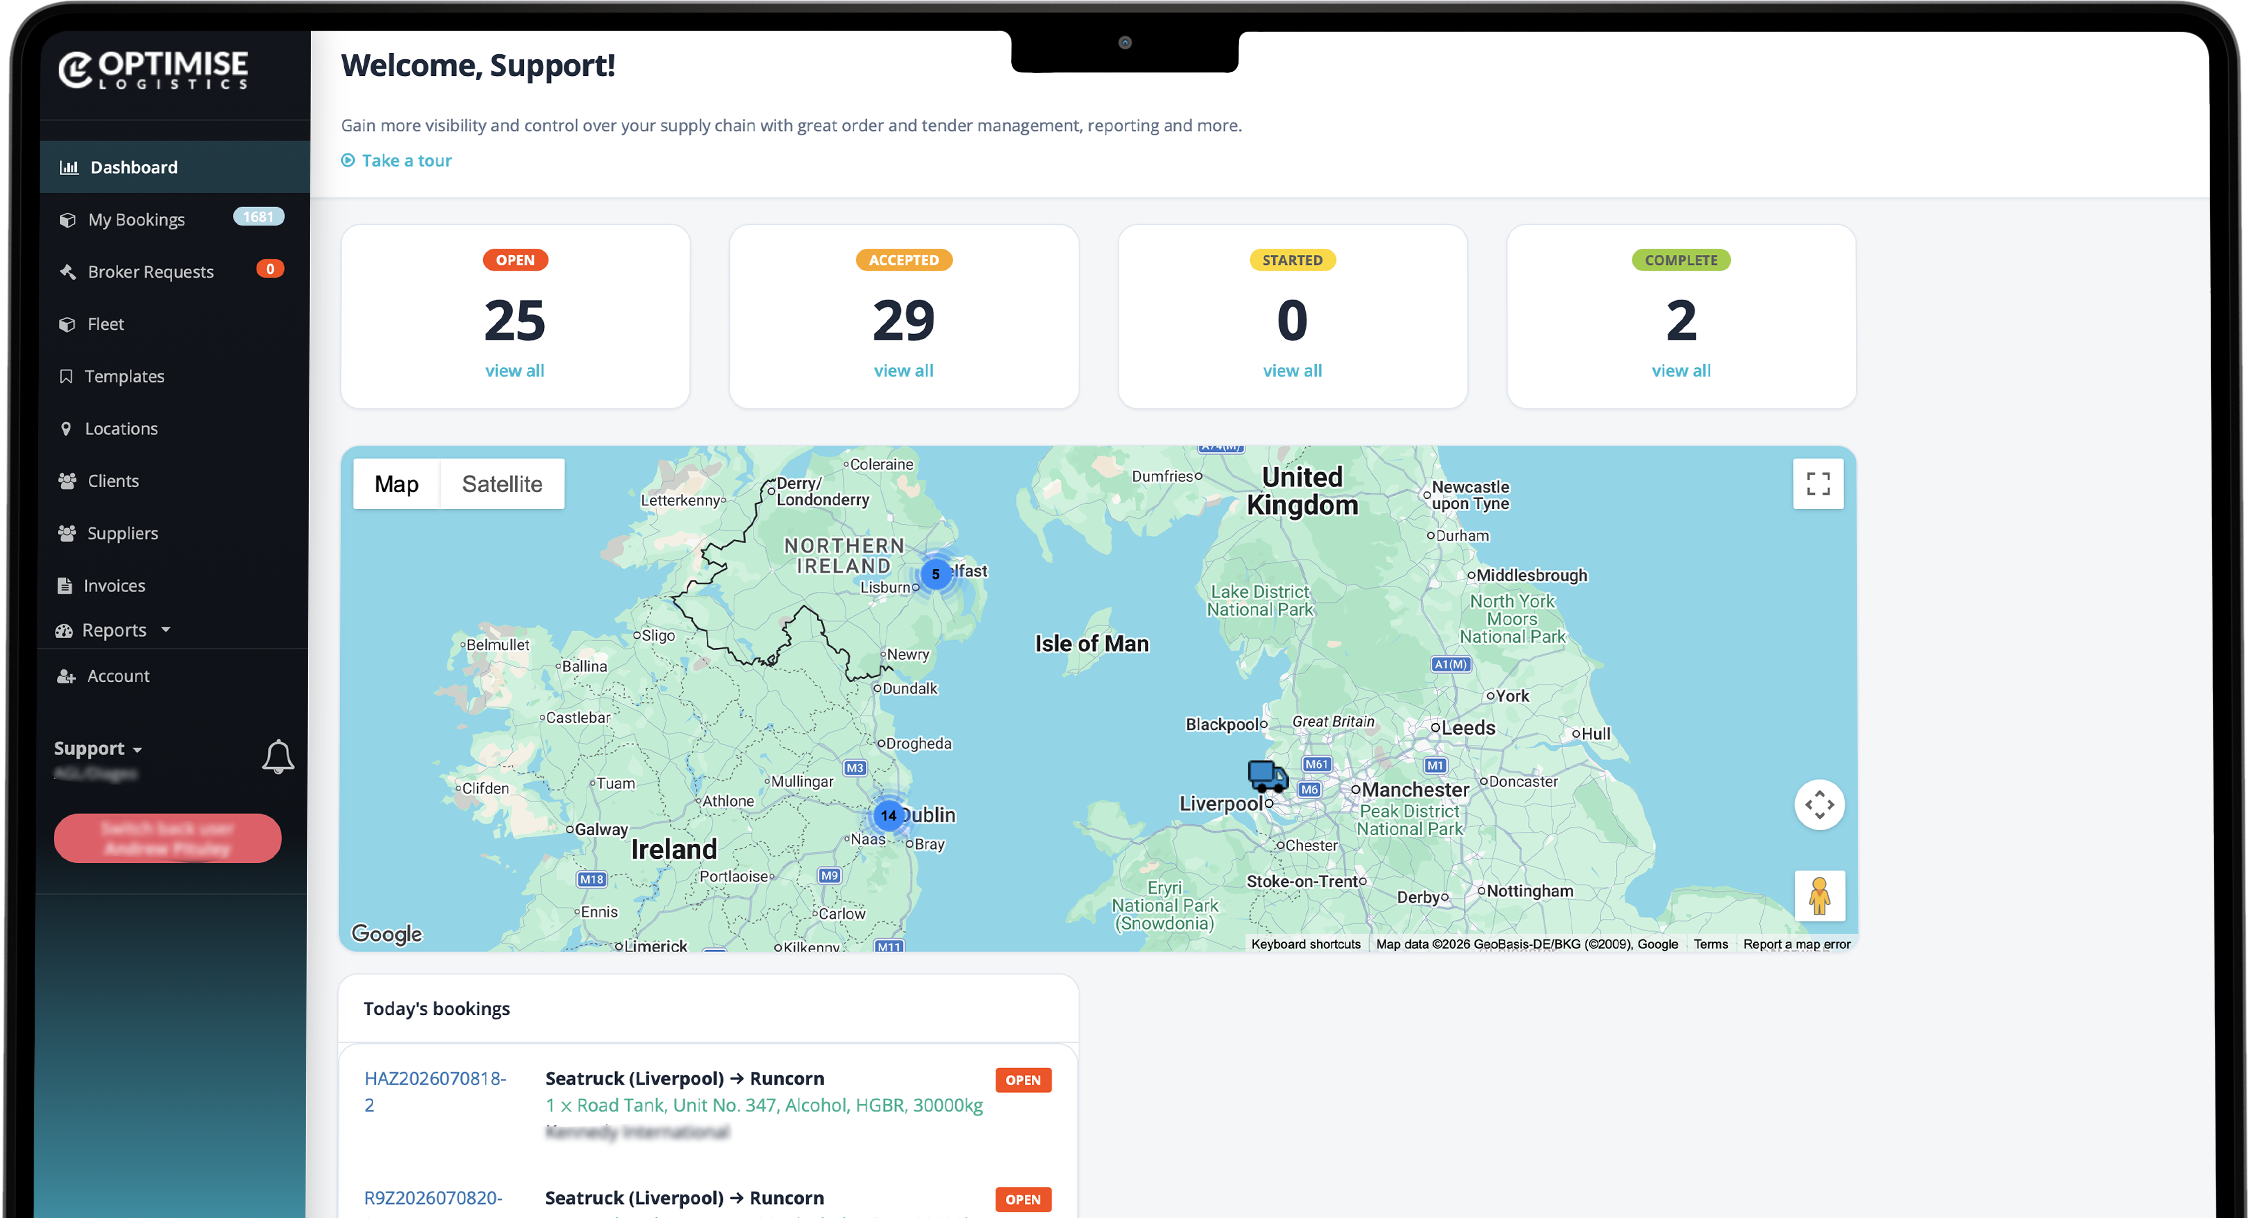This screenshot has height=1218, width=2250.
Task: Click the Optimise Logistics logo
Action: [153, 70]
